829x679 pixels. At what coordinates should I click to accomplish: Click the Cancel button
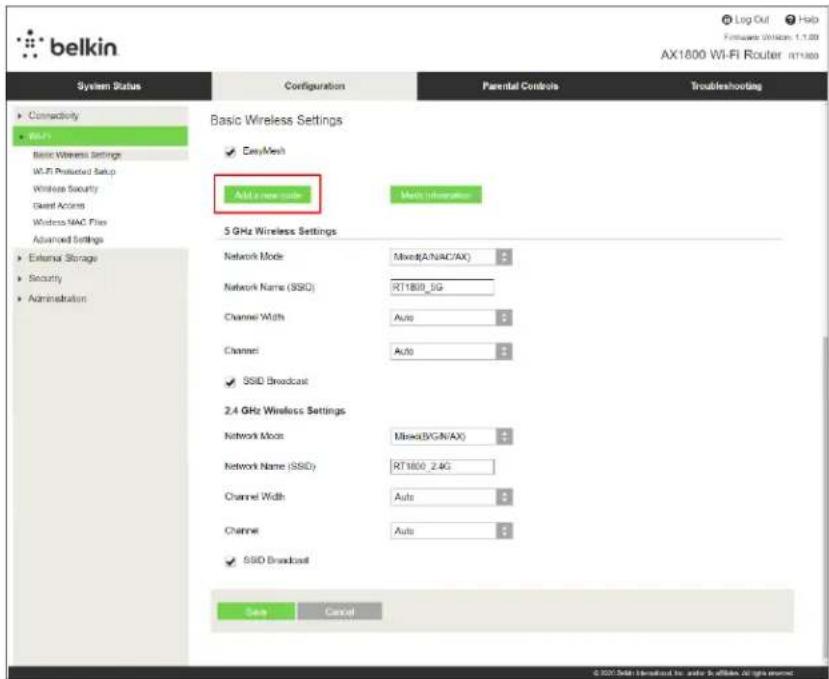tap(339, 611)
